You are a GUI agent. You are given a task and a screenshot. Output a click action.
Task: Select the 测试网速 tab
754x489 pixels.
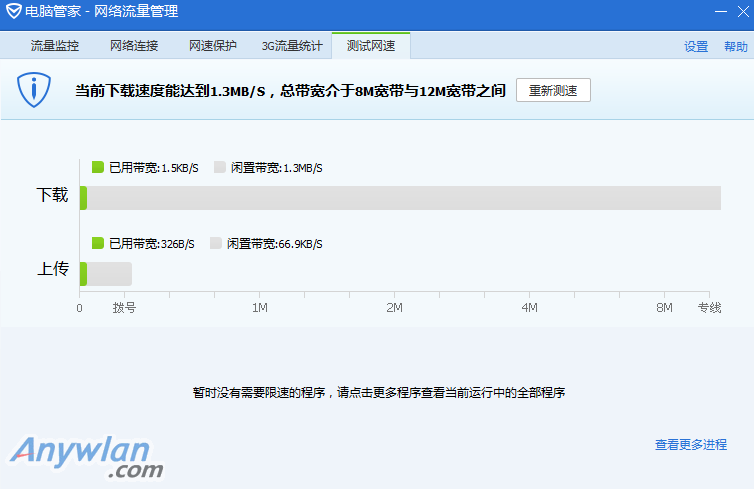coord(371,46)
